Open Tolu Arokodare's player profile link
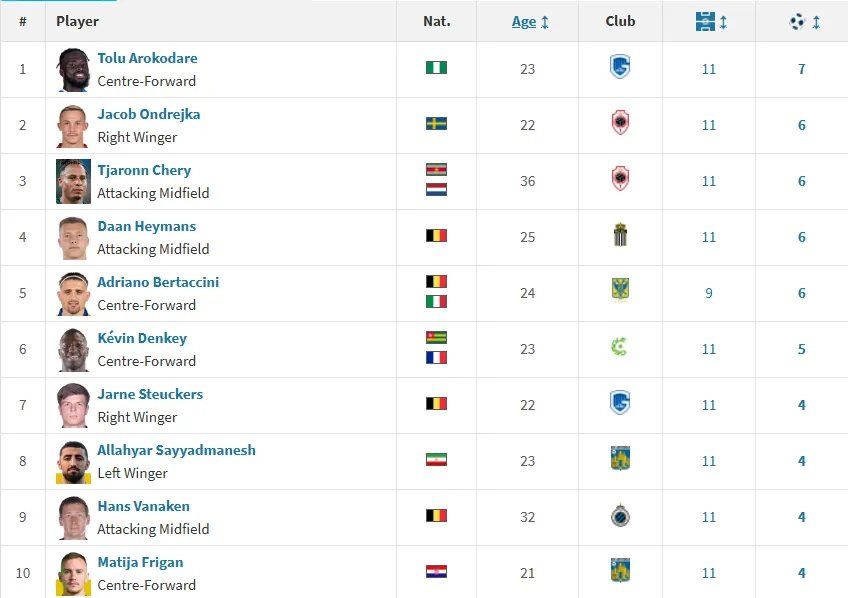Viewport: 848px width, 598px height. click(x=147, y=58)
